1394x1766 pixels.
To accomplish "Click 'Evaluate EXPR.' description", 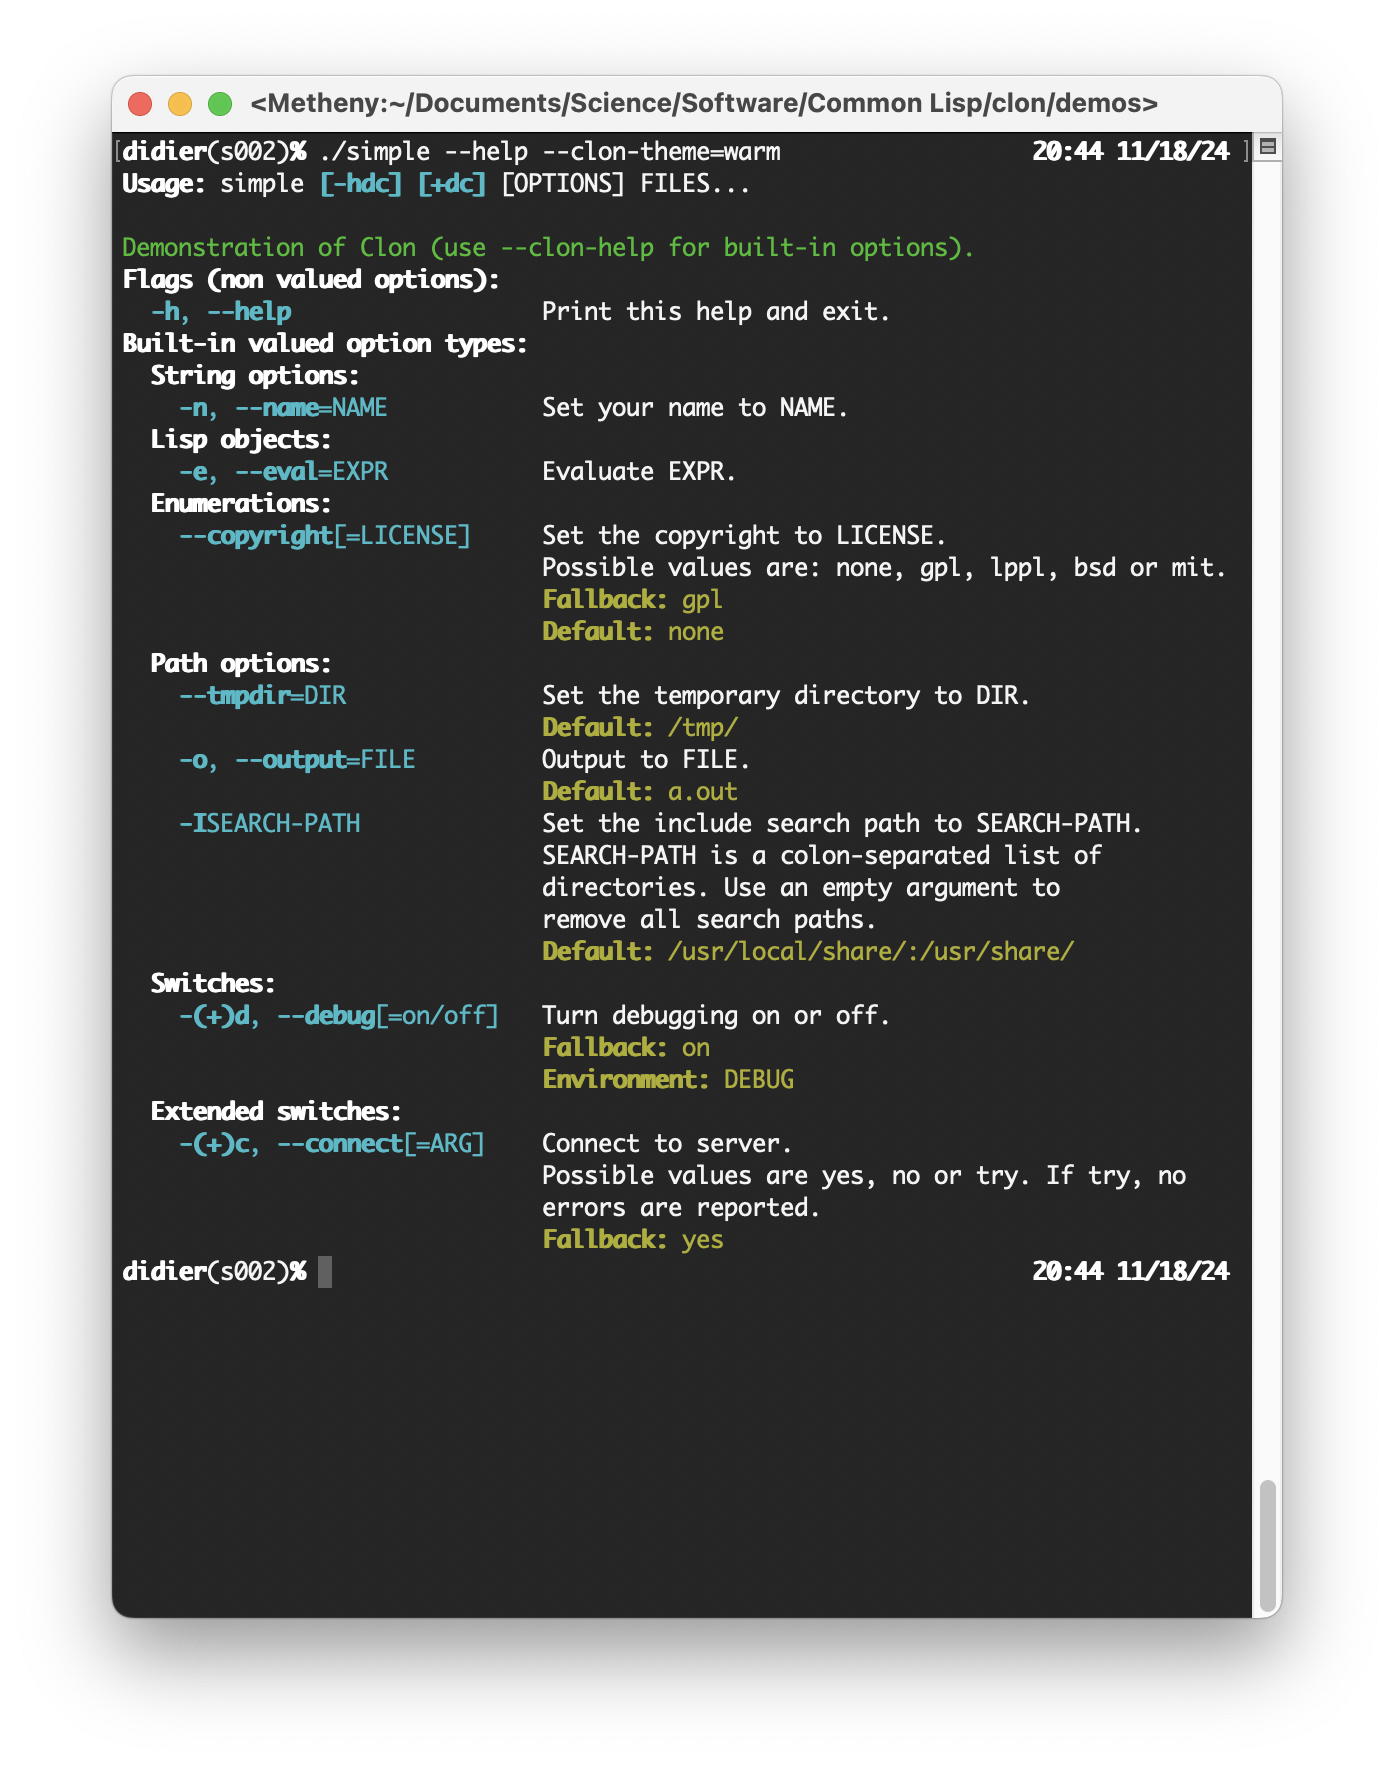I will (x=639, y=472).
